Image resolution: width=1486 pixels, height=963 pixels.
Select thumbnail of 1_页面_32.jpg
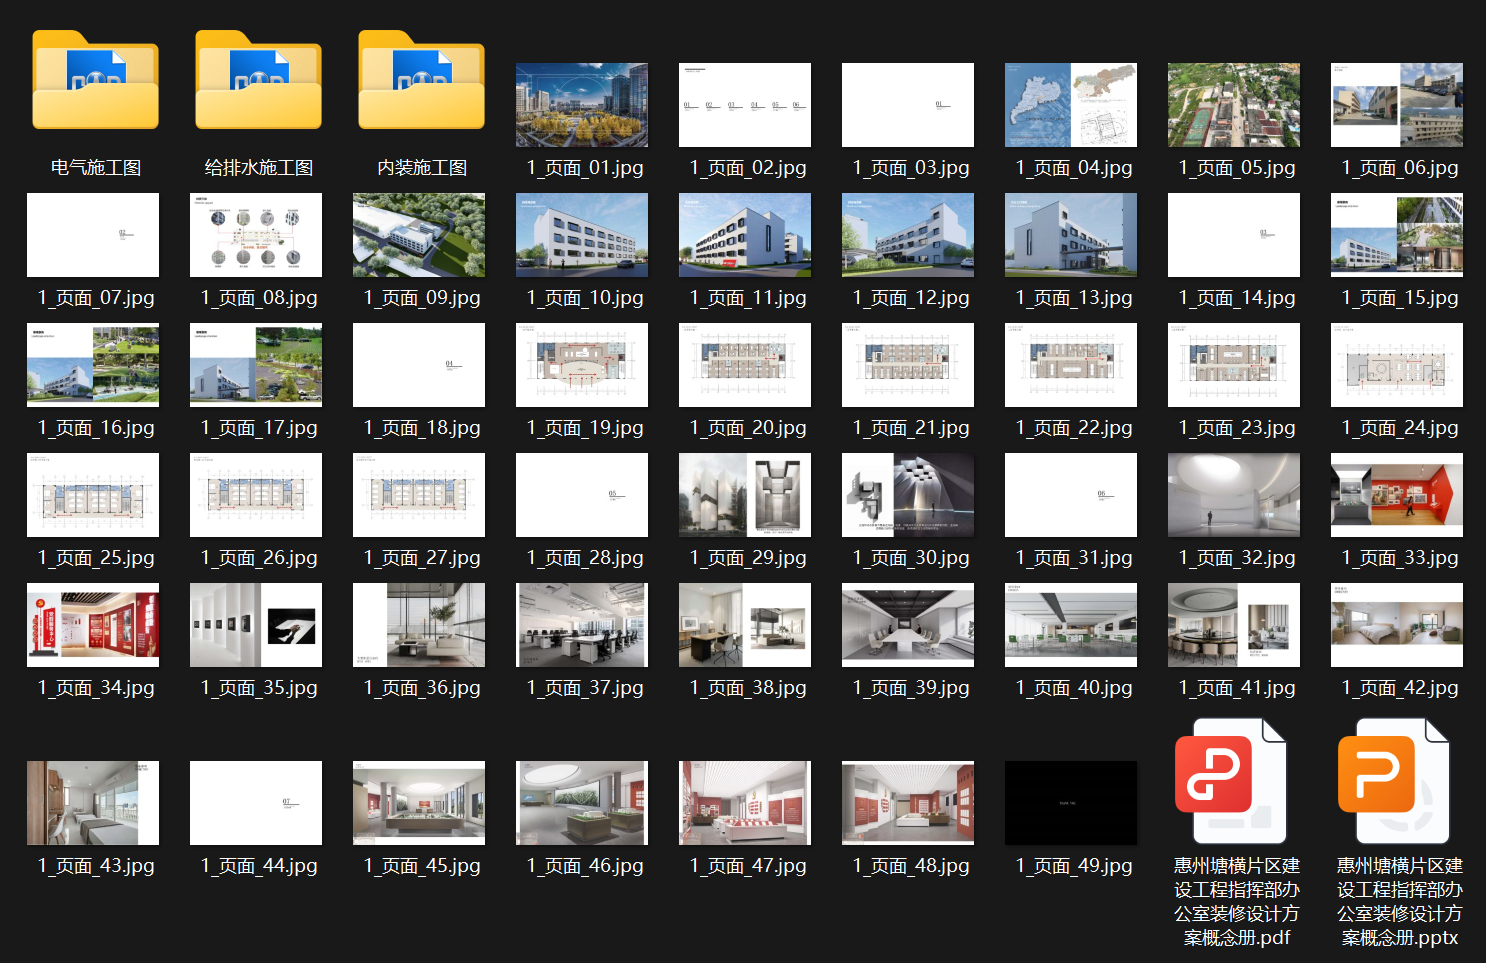pyautogui.click(x=1234, y=495)
